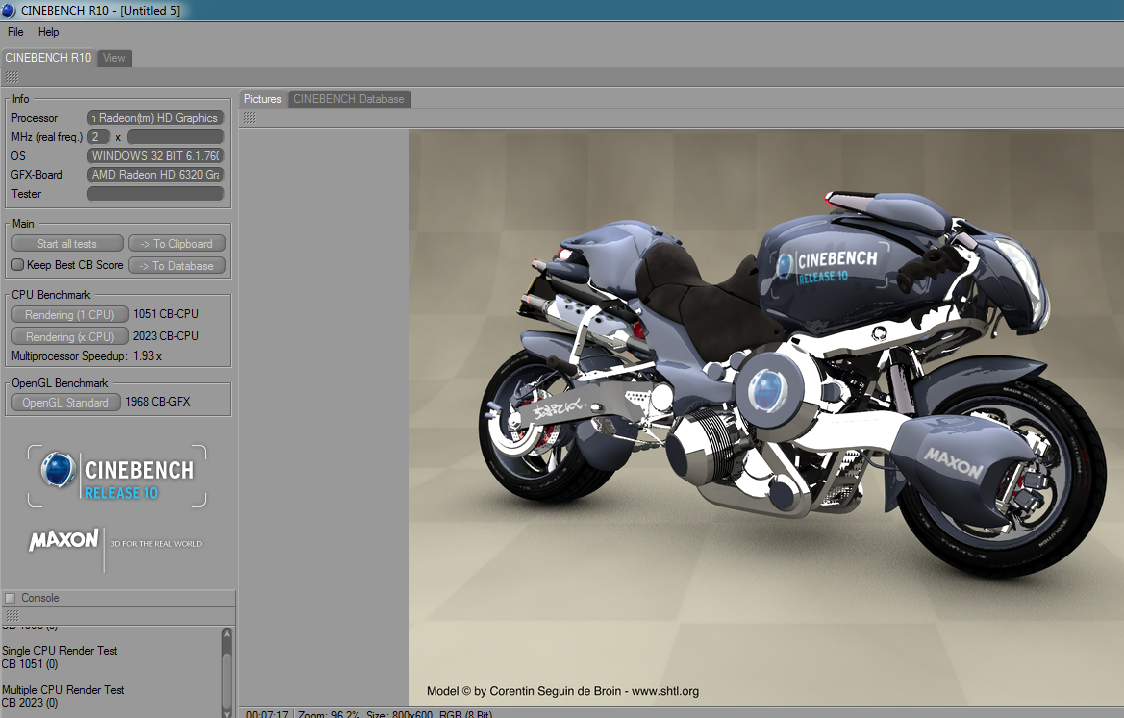This screenshot has width=1124, height=718.
Task: Switch to the CINEBENCH Database tab
Action: tap(348, 99)
